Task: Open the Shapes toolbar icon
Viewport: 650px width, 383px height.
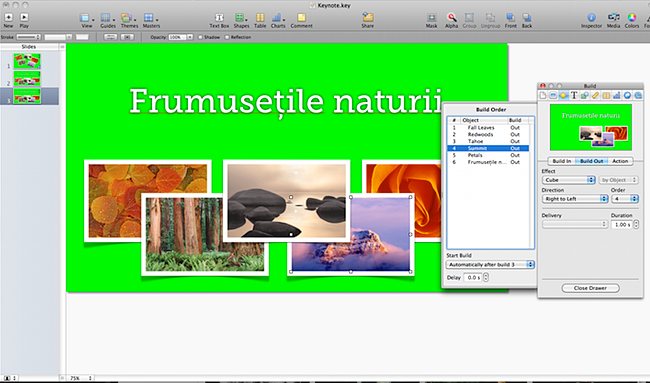Action: click(240, 17)
